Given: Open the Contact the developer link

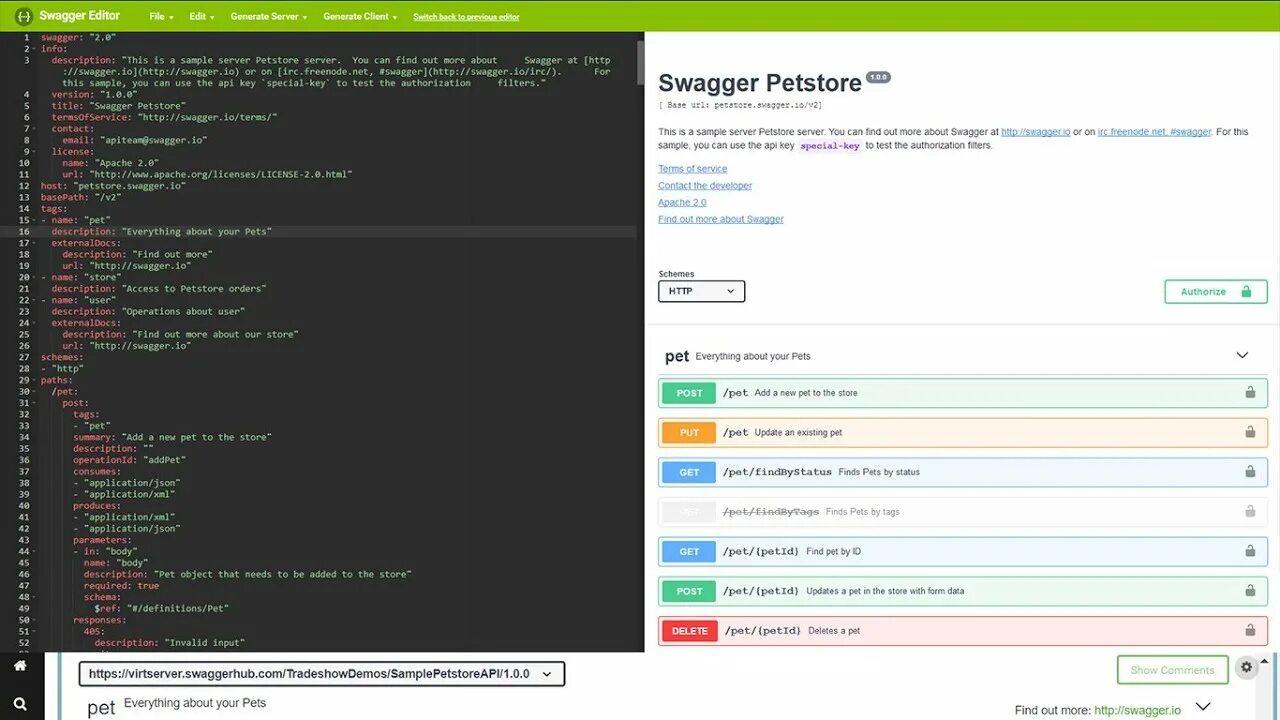Looking at the screenshot, I should click(x=705, y=186).
